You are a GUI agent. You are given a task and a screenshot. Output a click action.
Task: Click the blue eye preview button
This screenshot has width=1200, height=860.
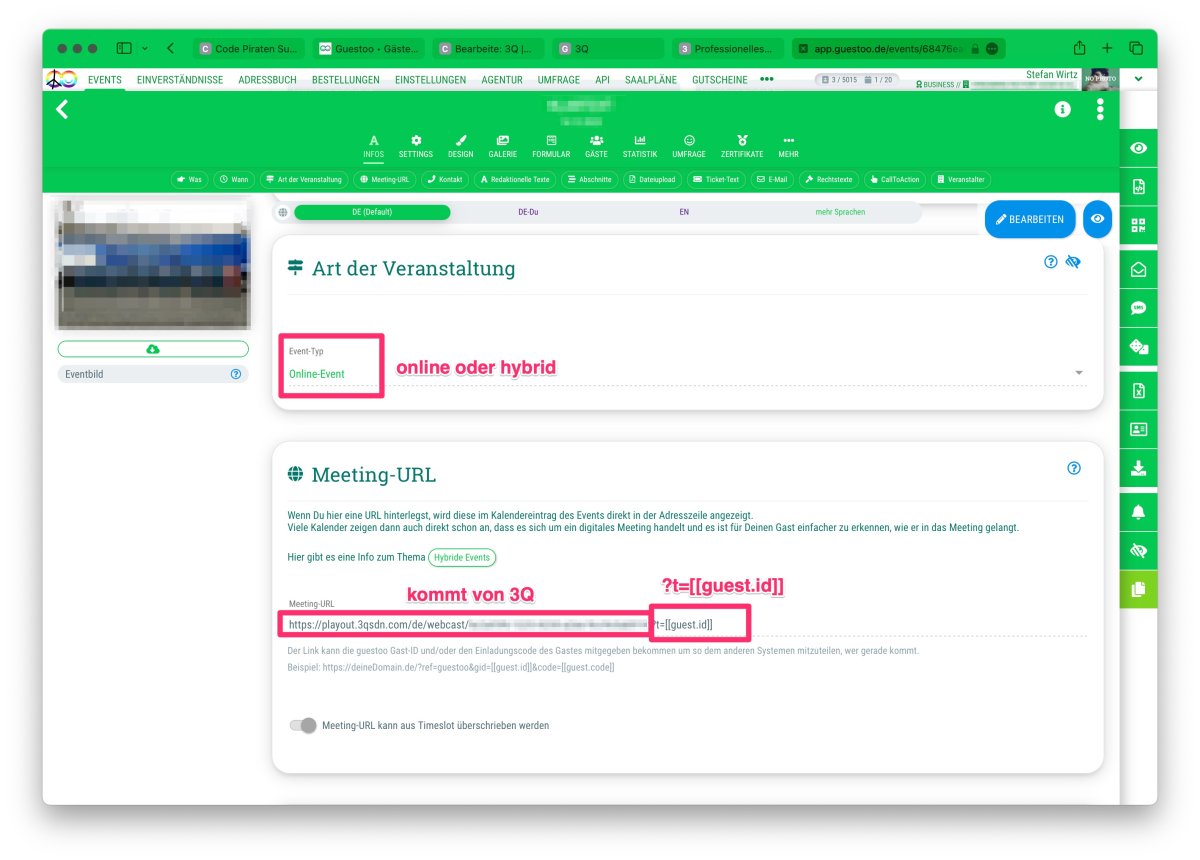point(1097,219)
